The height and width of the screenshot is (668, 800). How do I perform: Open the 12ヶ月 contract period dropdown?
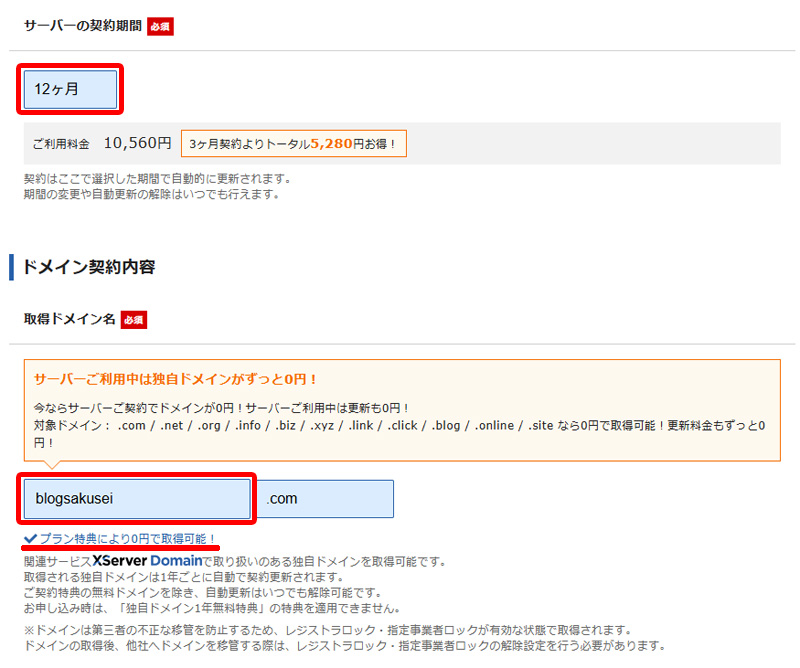(x=71, y=90)
